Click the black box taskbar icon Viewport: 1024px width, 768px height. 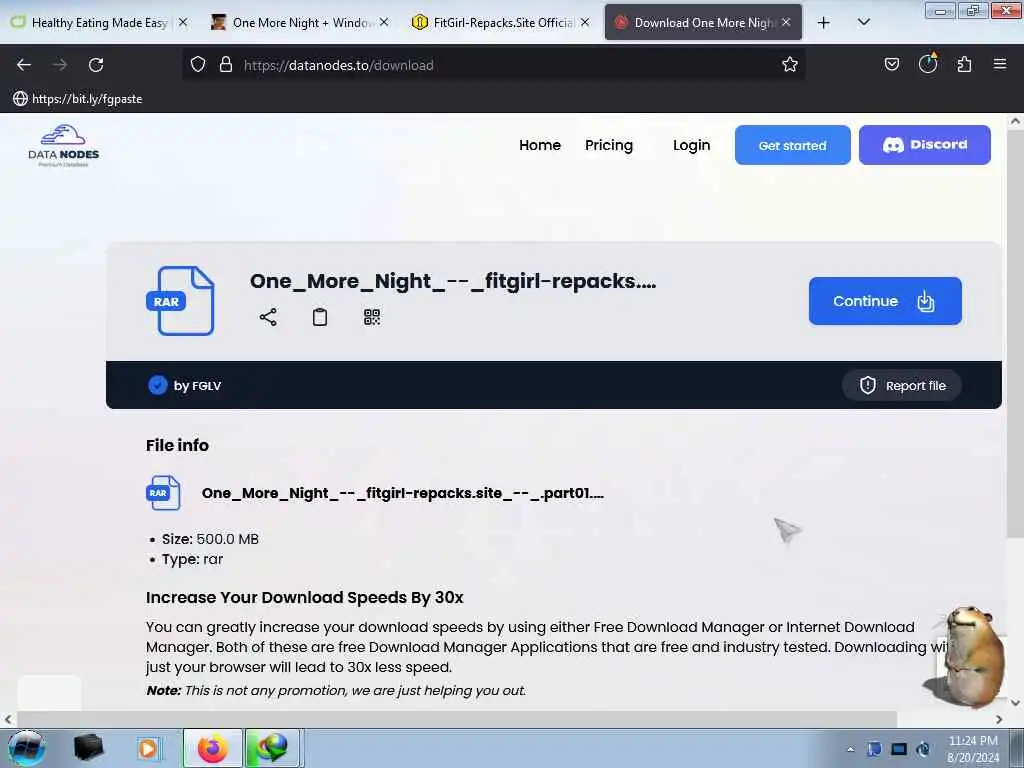88,748
